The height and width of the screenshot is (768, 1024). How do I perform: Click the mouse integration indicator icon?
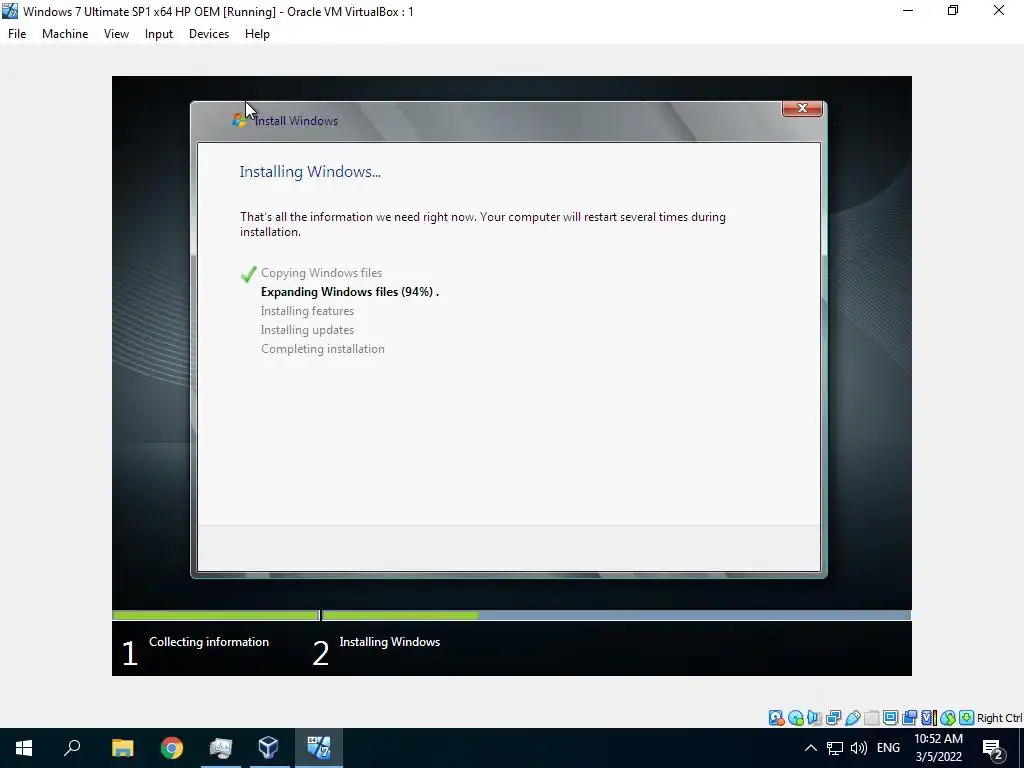pyautogui.click(x=948, y=718)
